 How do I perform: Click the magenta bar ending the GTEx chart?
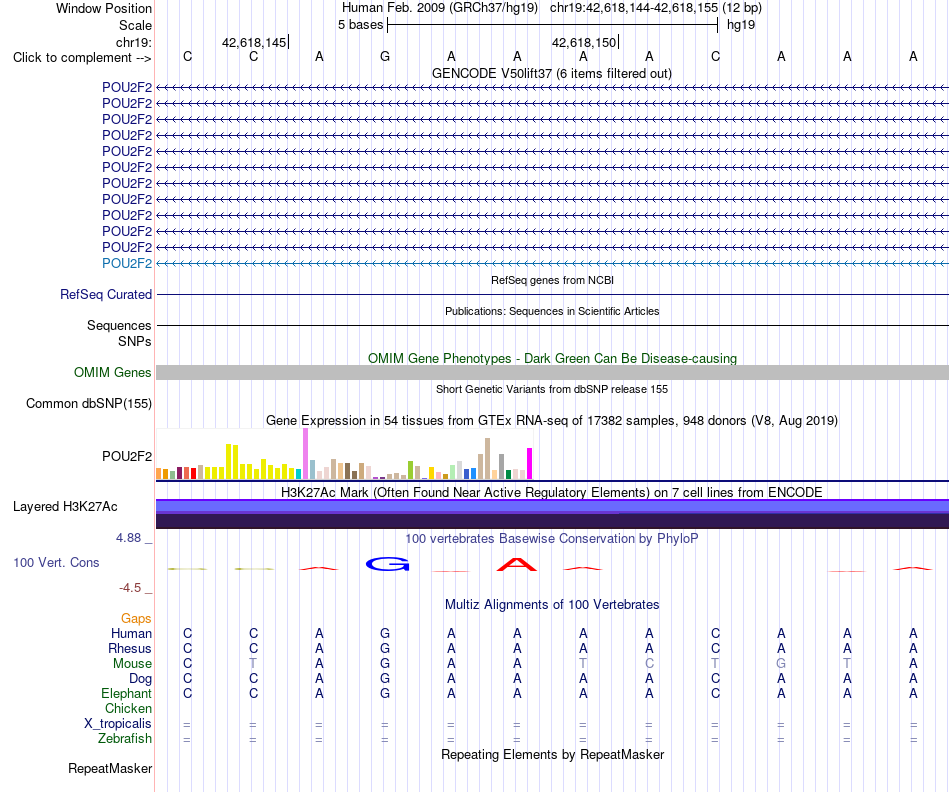tap(530, 464)
